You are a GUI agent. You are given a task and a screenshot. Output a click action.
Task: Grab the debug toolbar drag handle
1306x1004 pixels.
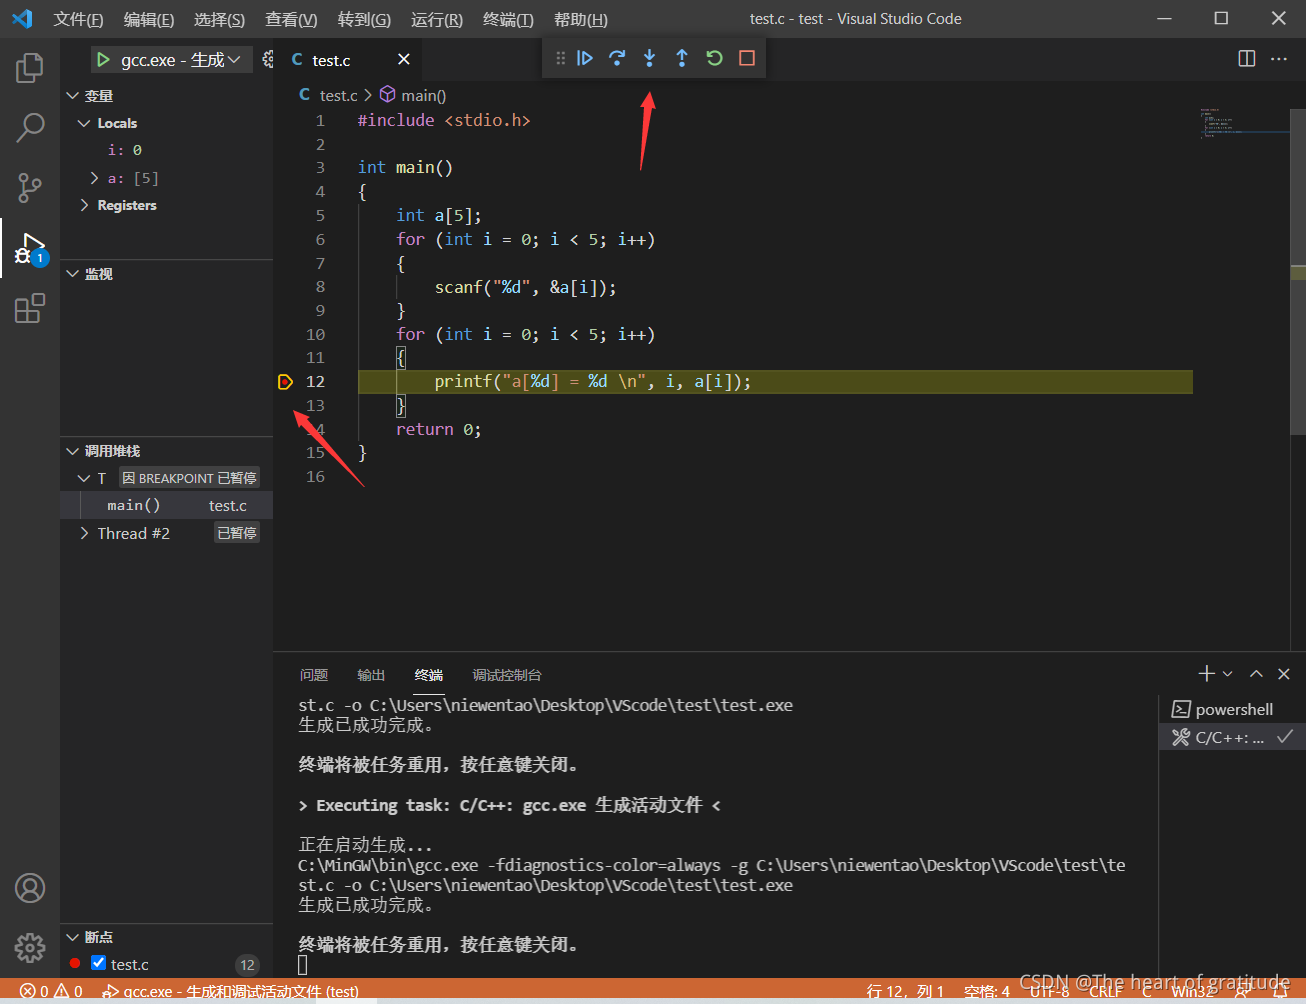[x=560, y=58]
